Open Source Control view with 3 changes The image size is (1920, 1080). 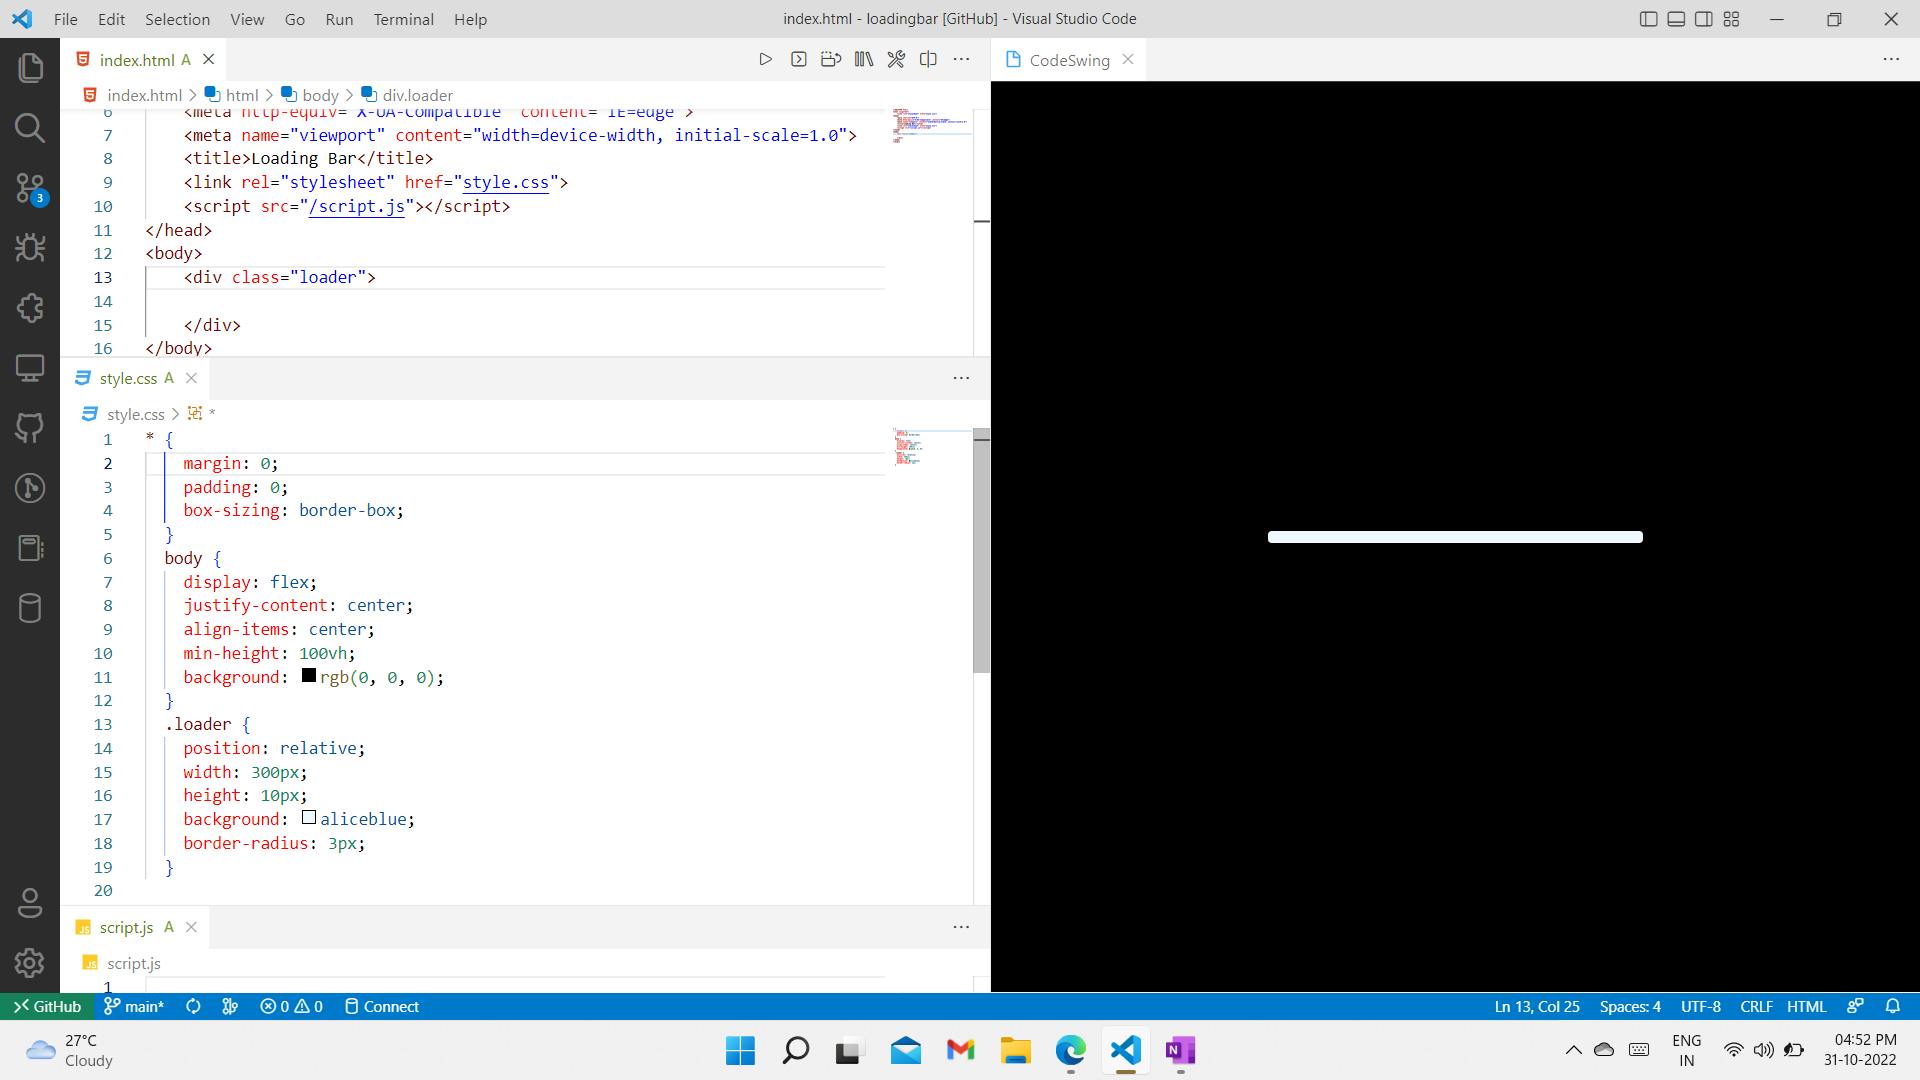[30, 188]
